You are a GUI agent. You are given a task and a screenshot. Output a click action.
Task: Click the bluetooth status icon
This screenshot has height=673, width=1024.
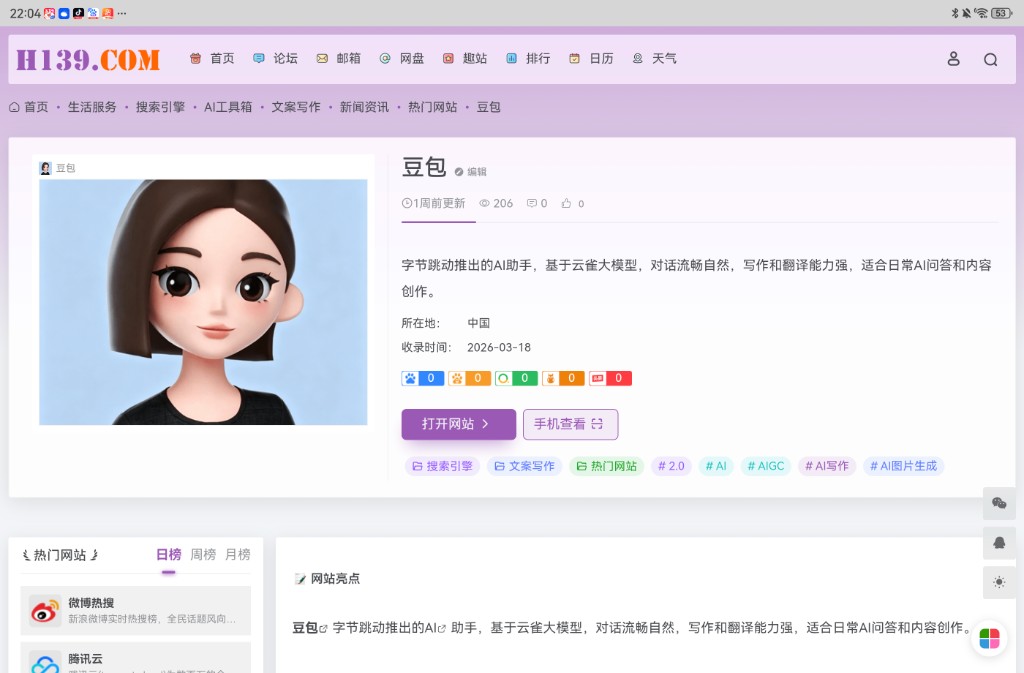[954, 13]
